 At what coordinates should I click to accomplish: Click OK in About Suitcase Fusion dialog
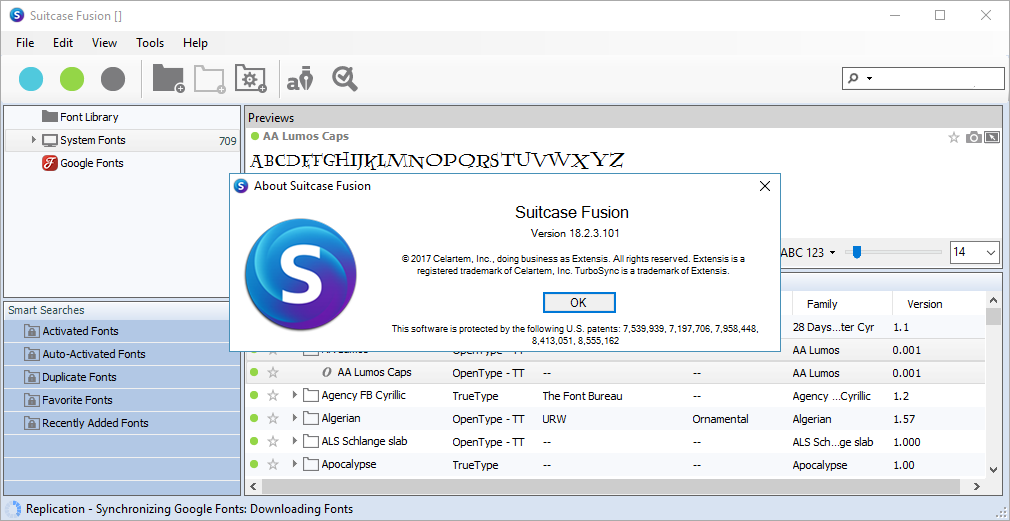pos(579,303)
